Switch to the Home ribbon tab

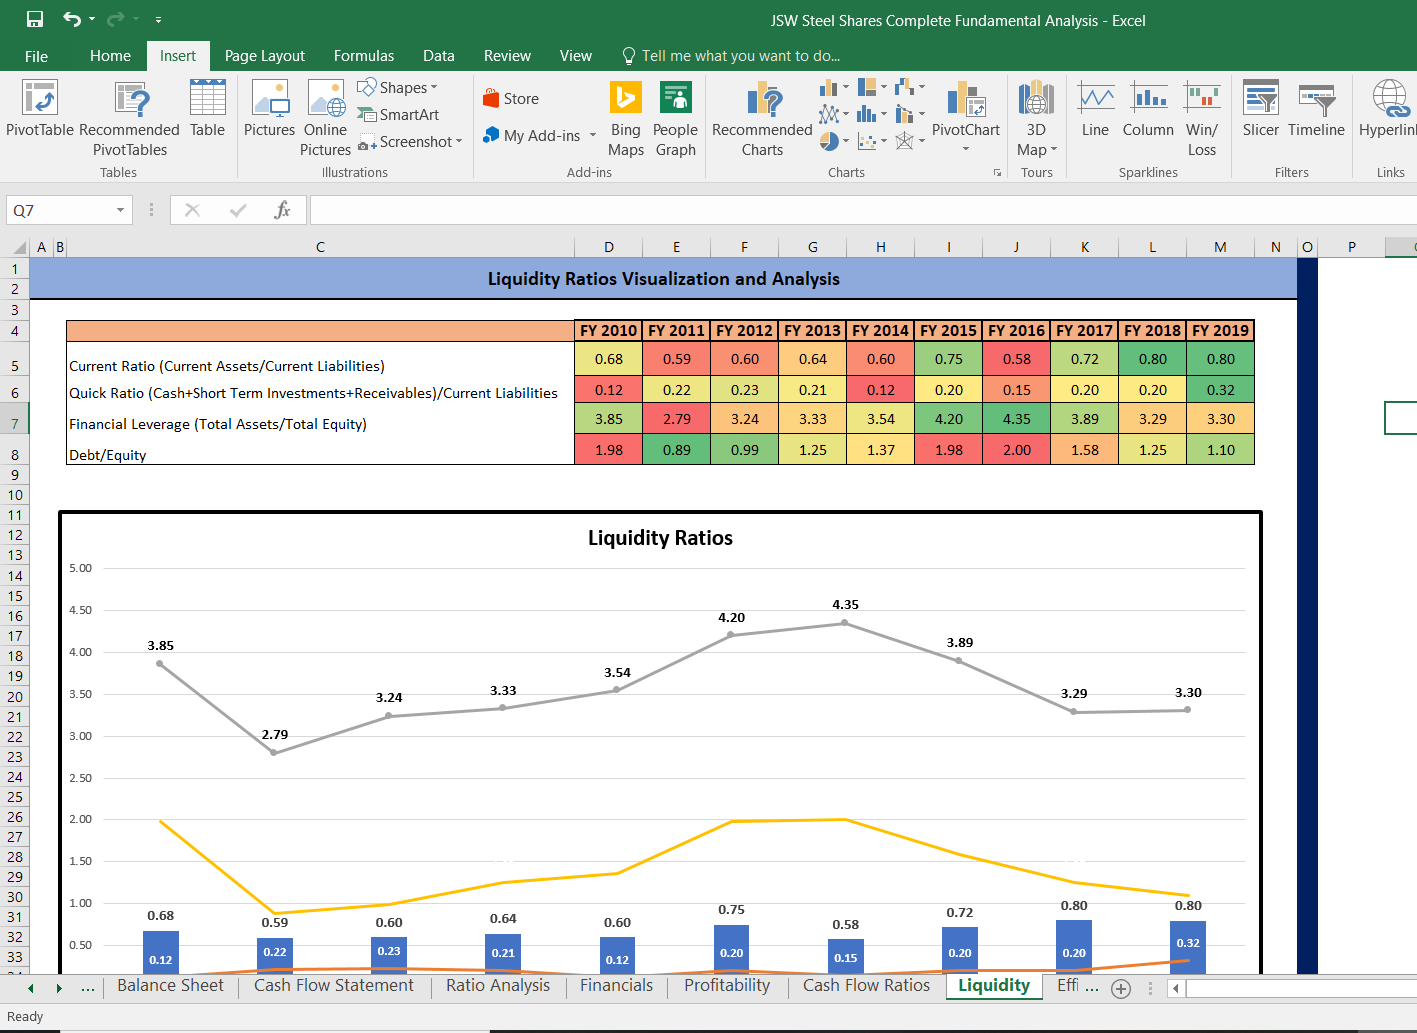[x=110, y=56]
